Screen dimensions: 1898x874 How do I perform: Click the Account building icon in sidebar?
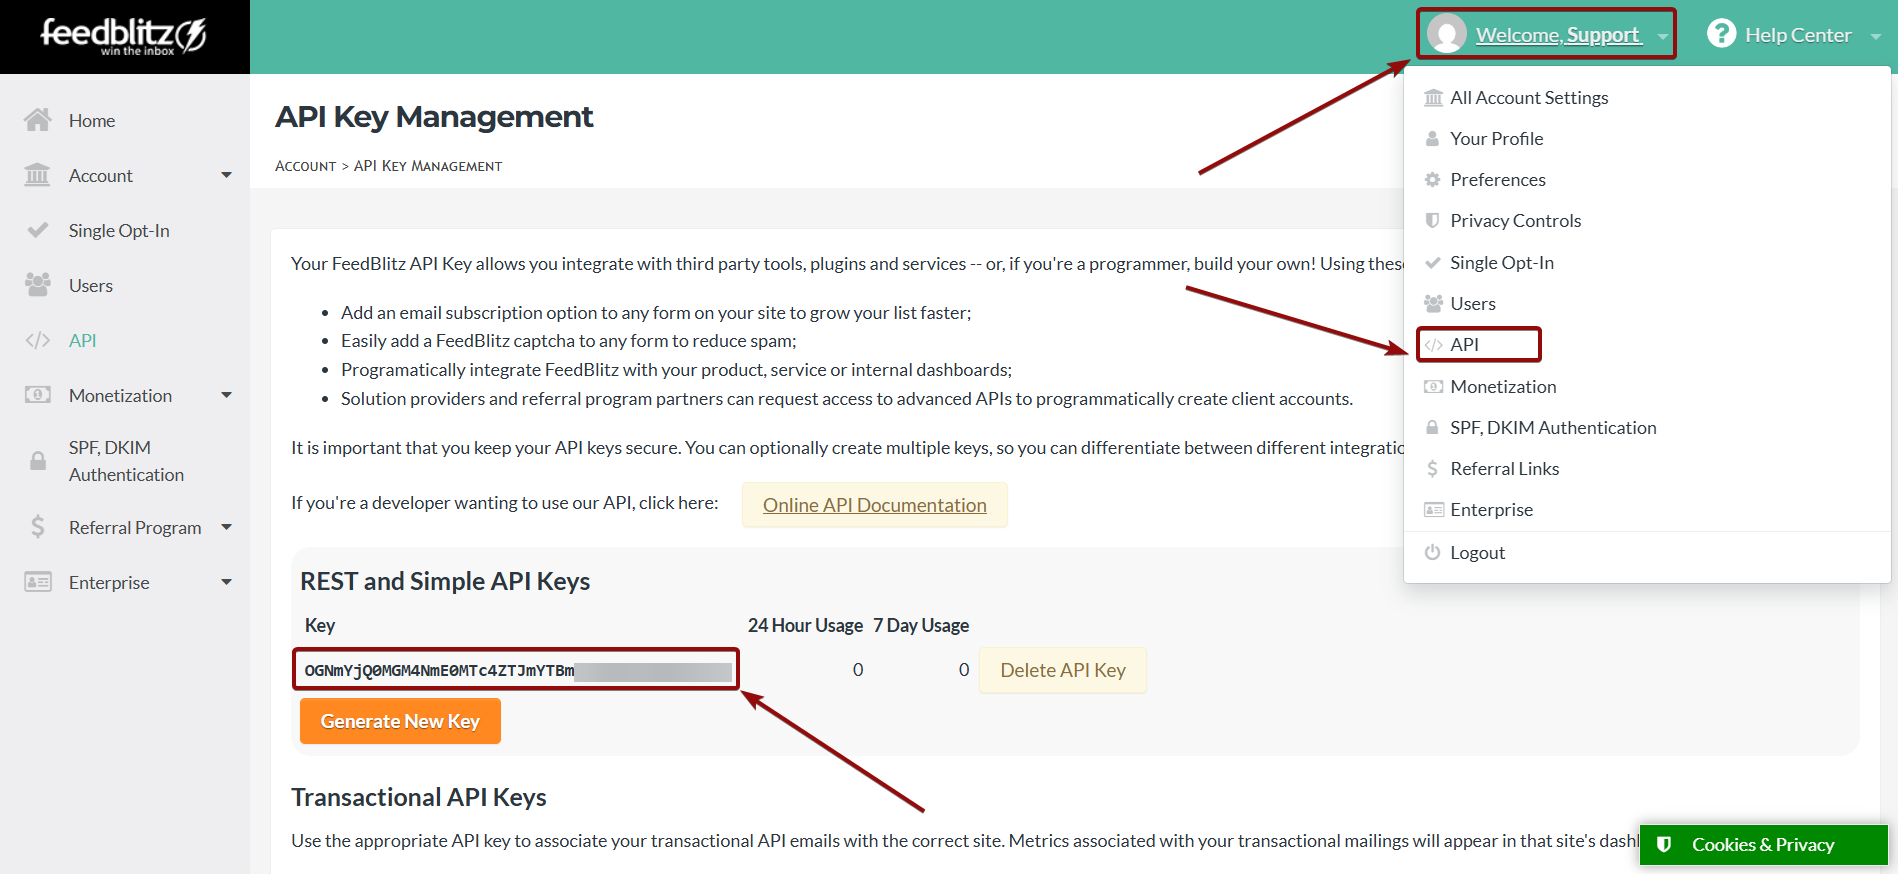[38, 175]
